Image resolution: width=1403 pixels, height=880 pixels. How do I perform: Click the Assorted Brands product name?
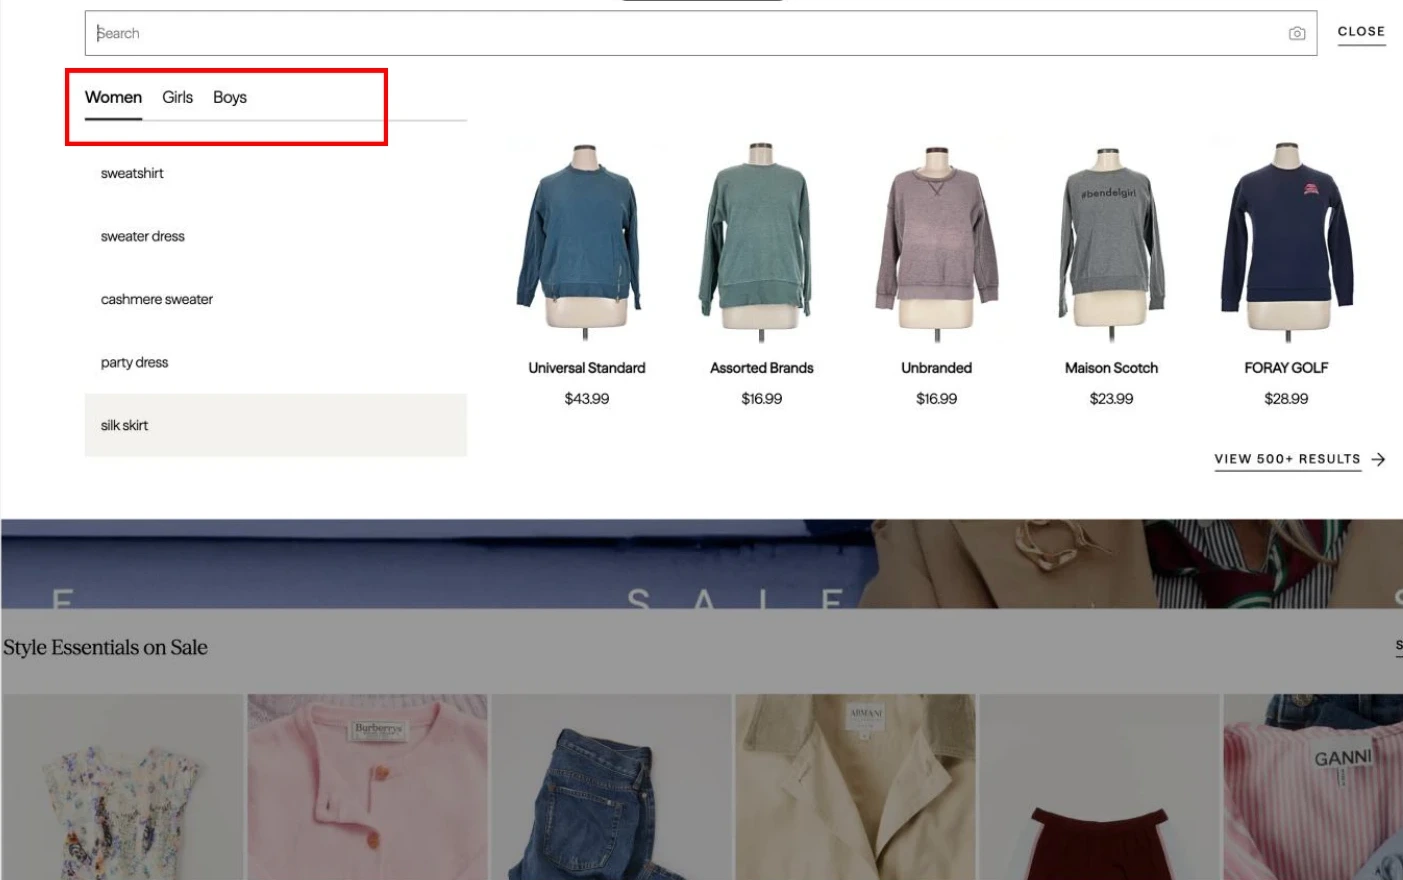(x=762, y=368)
